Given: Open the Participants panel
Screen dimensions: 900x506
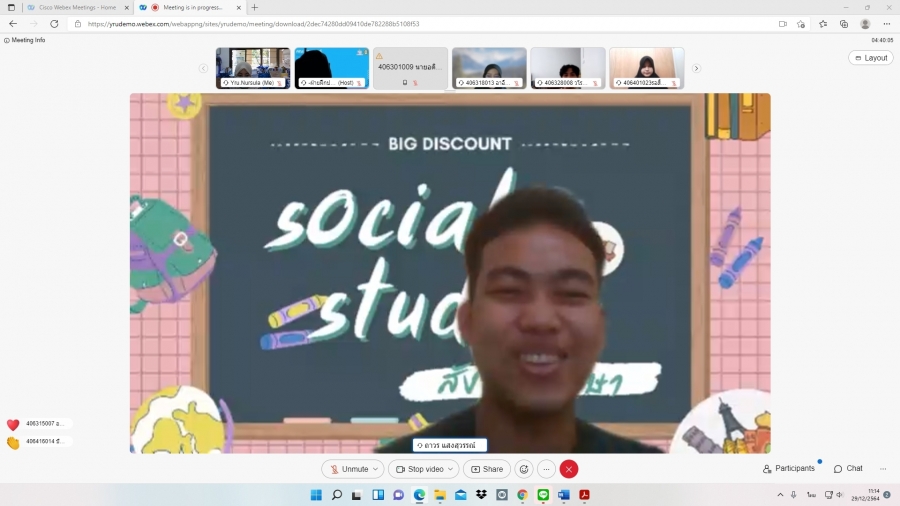Looking at the screenshot, I should [x=789, y=468].
